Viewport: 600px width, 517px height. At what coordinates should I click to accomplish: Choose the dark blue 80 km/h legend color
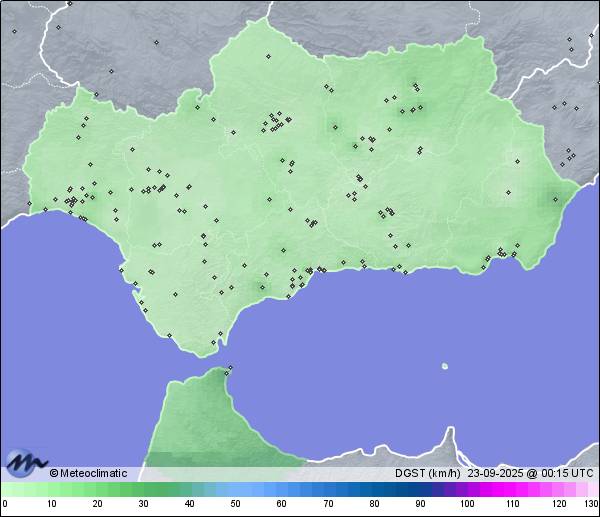(x=373, y=490)
